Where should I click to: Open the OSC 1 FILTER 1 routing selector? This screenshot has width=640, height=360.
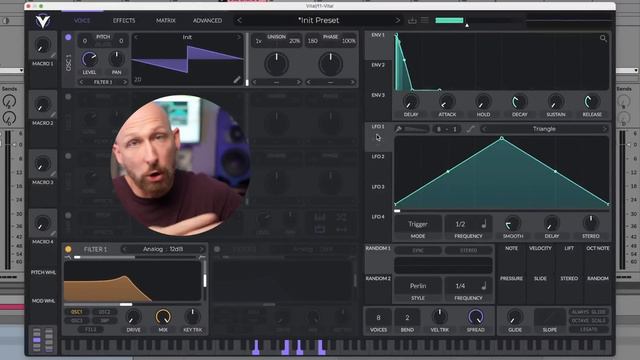tap(103, 82)
